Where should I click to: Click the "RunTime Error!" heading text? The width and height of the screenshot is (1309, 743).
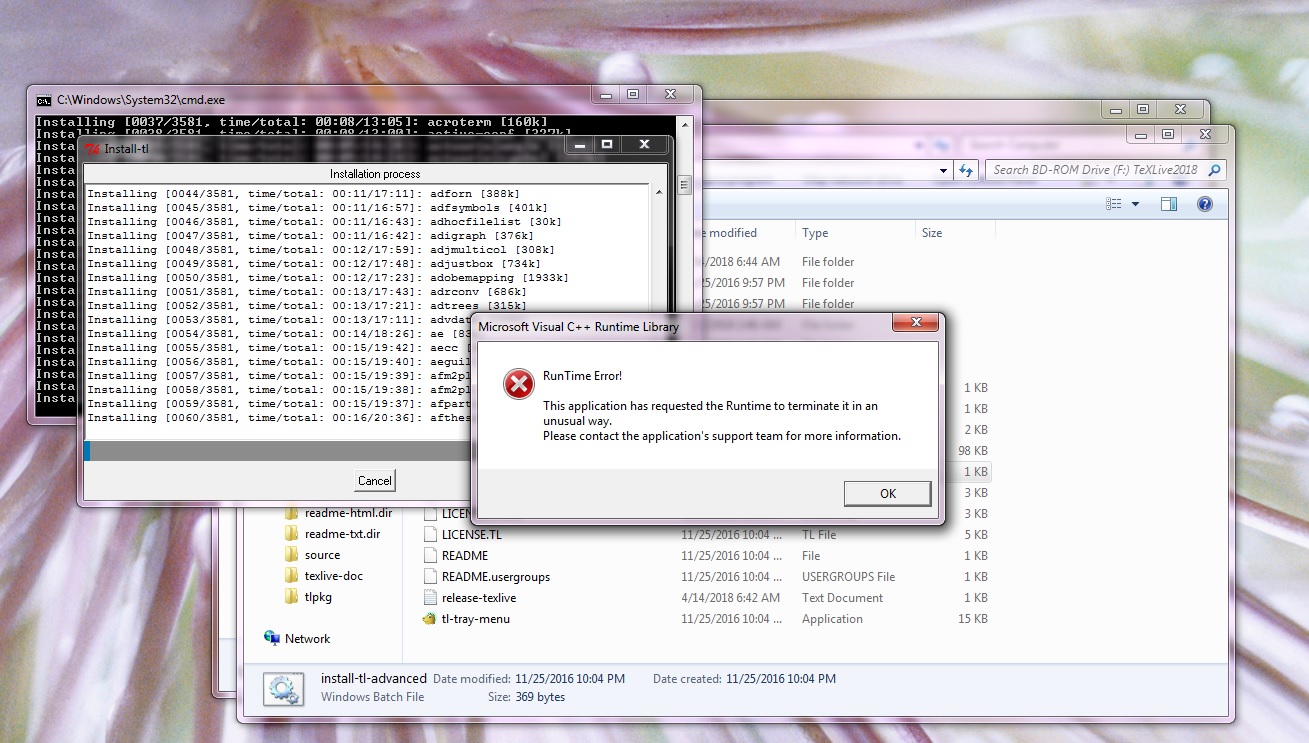[x=582, y=376]
